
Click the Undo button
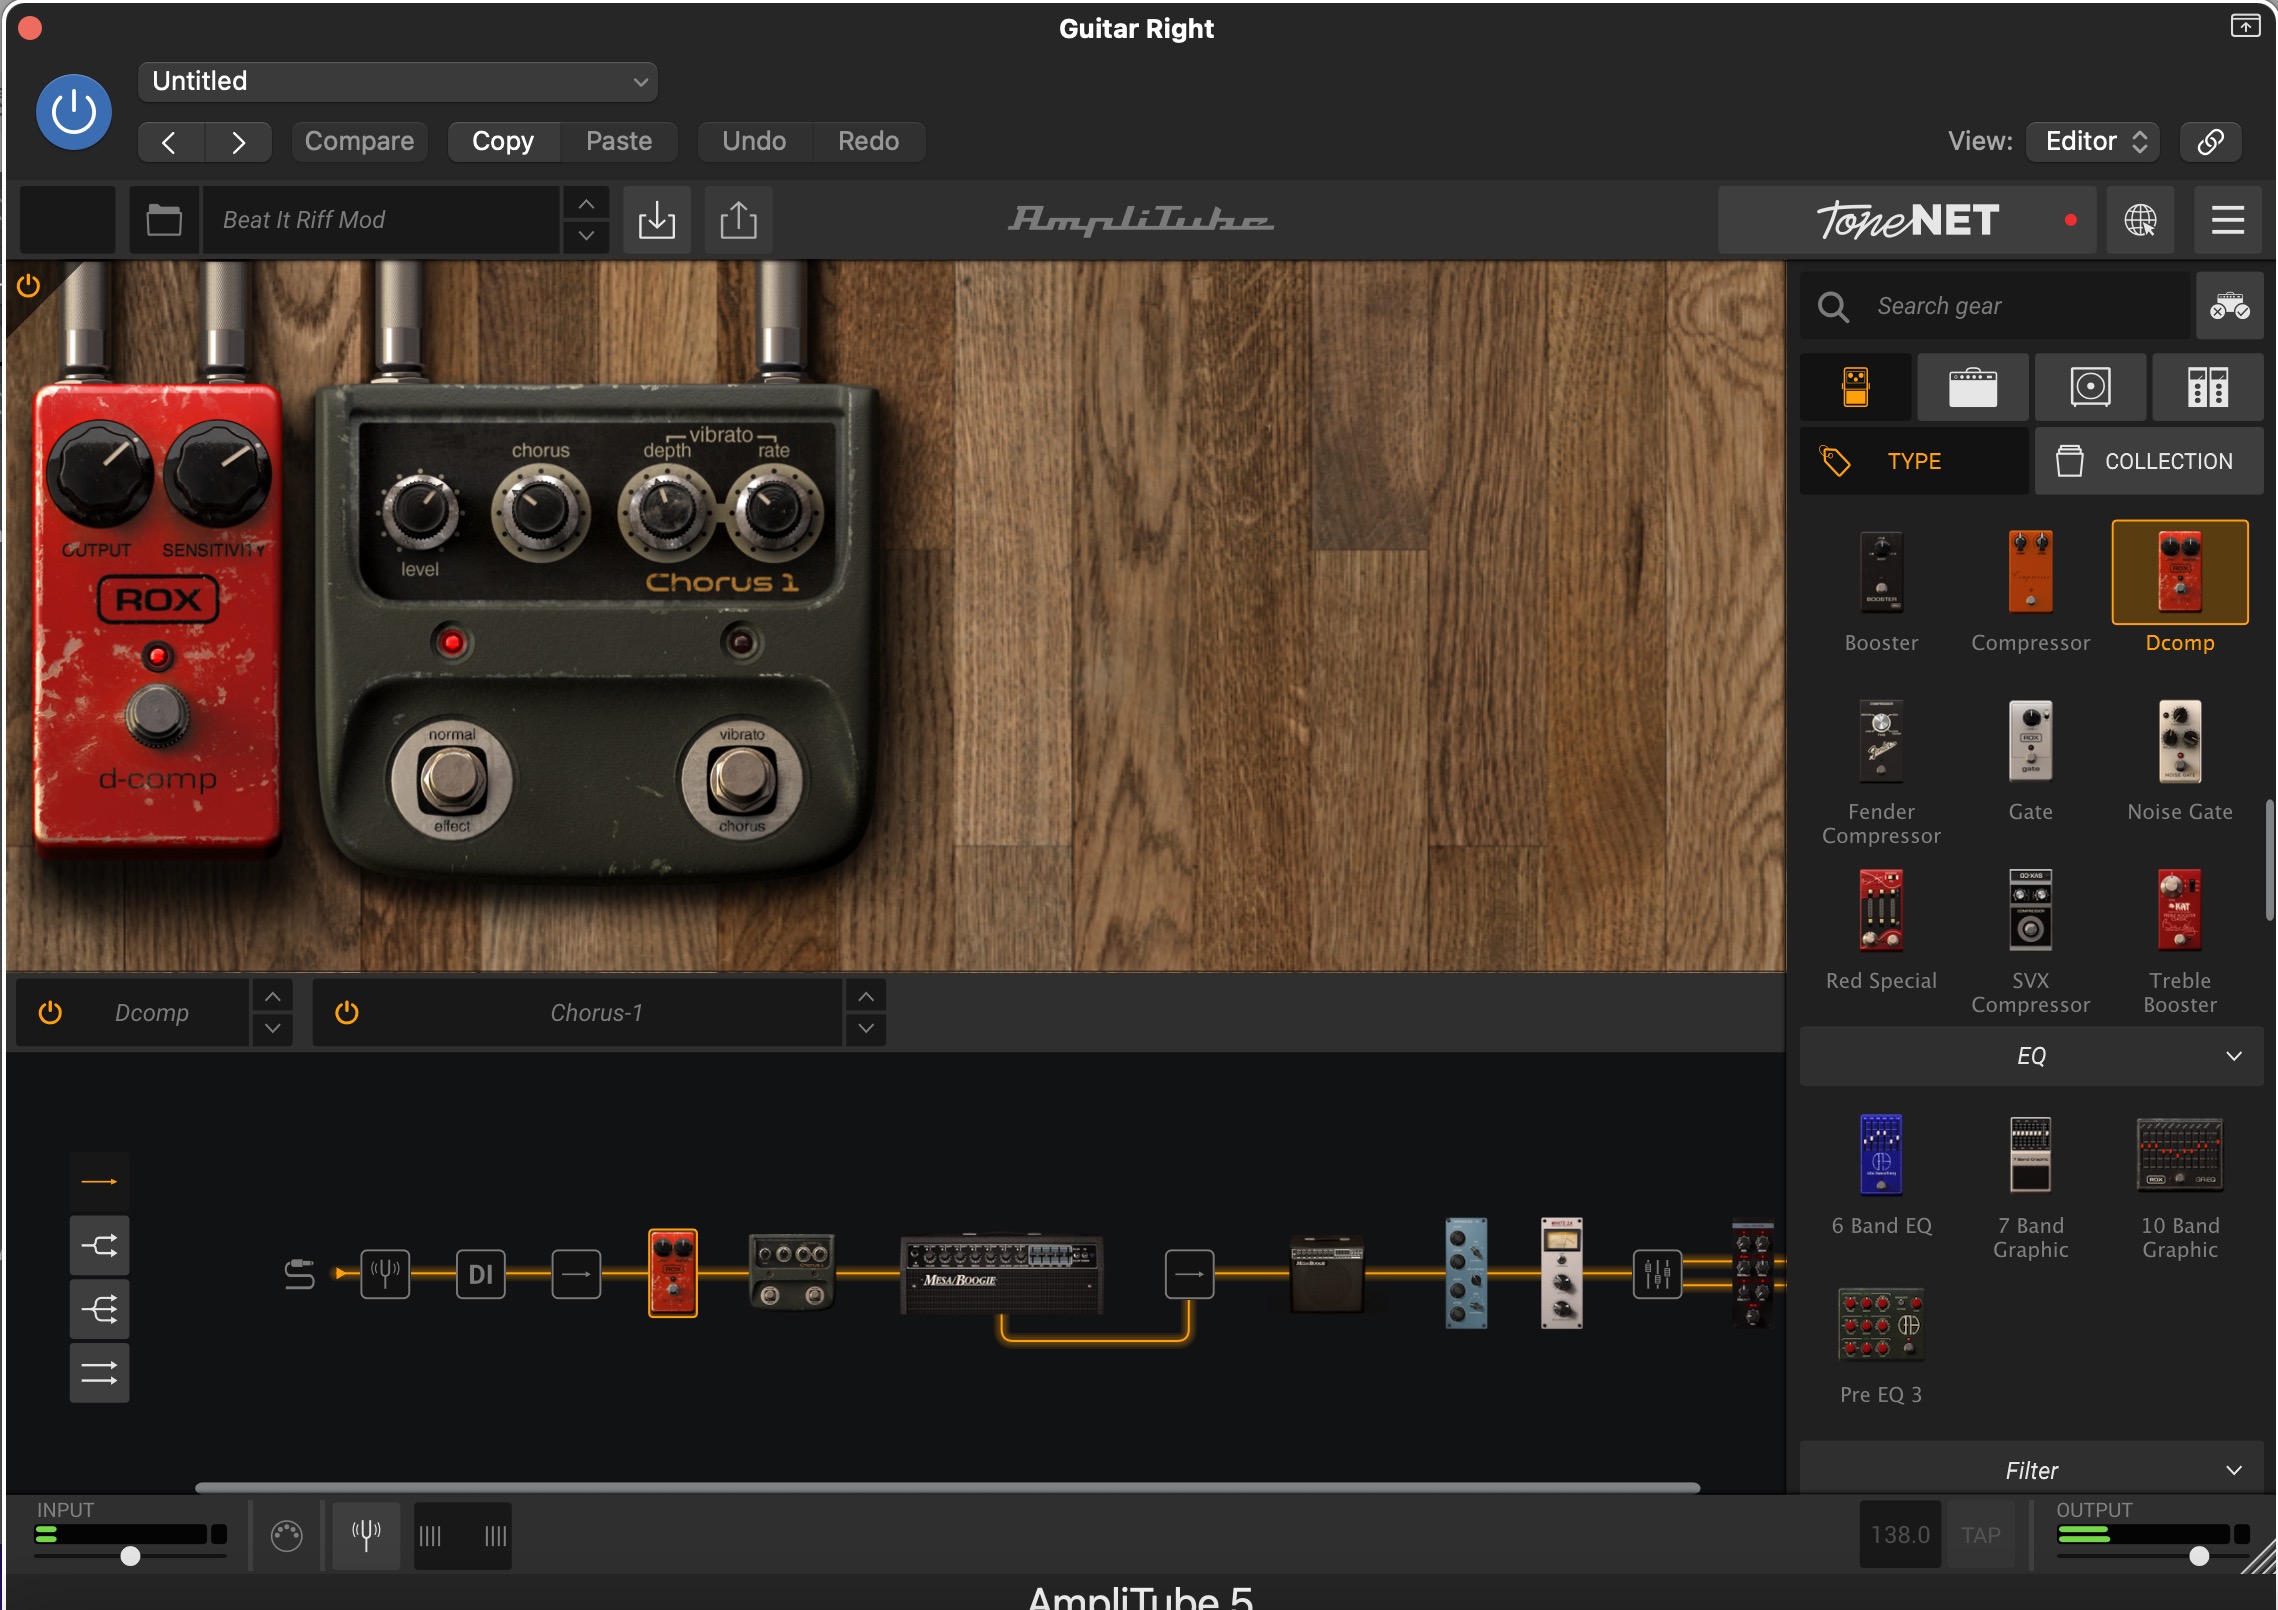754,141
